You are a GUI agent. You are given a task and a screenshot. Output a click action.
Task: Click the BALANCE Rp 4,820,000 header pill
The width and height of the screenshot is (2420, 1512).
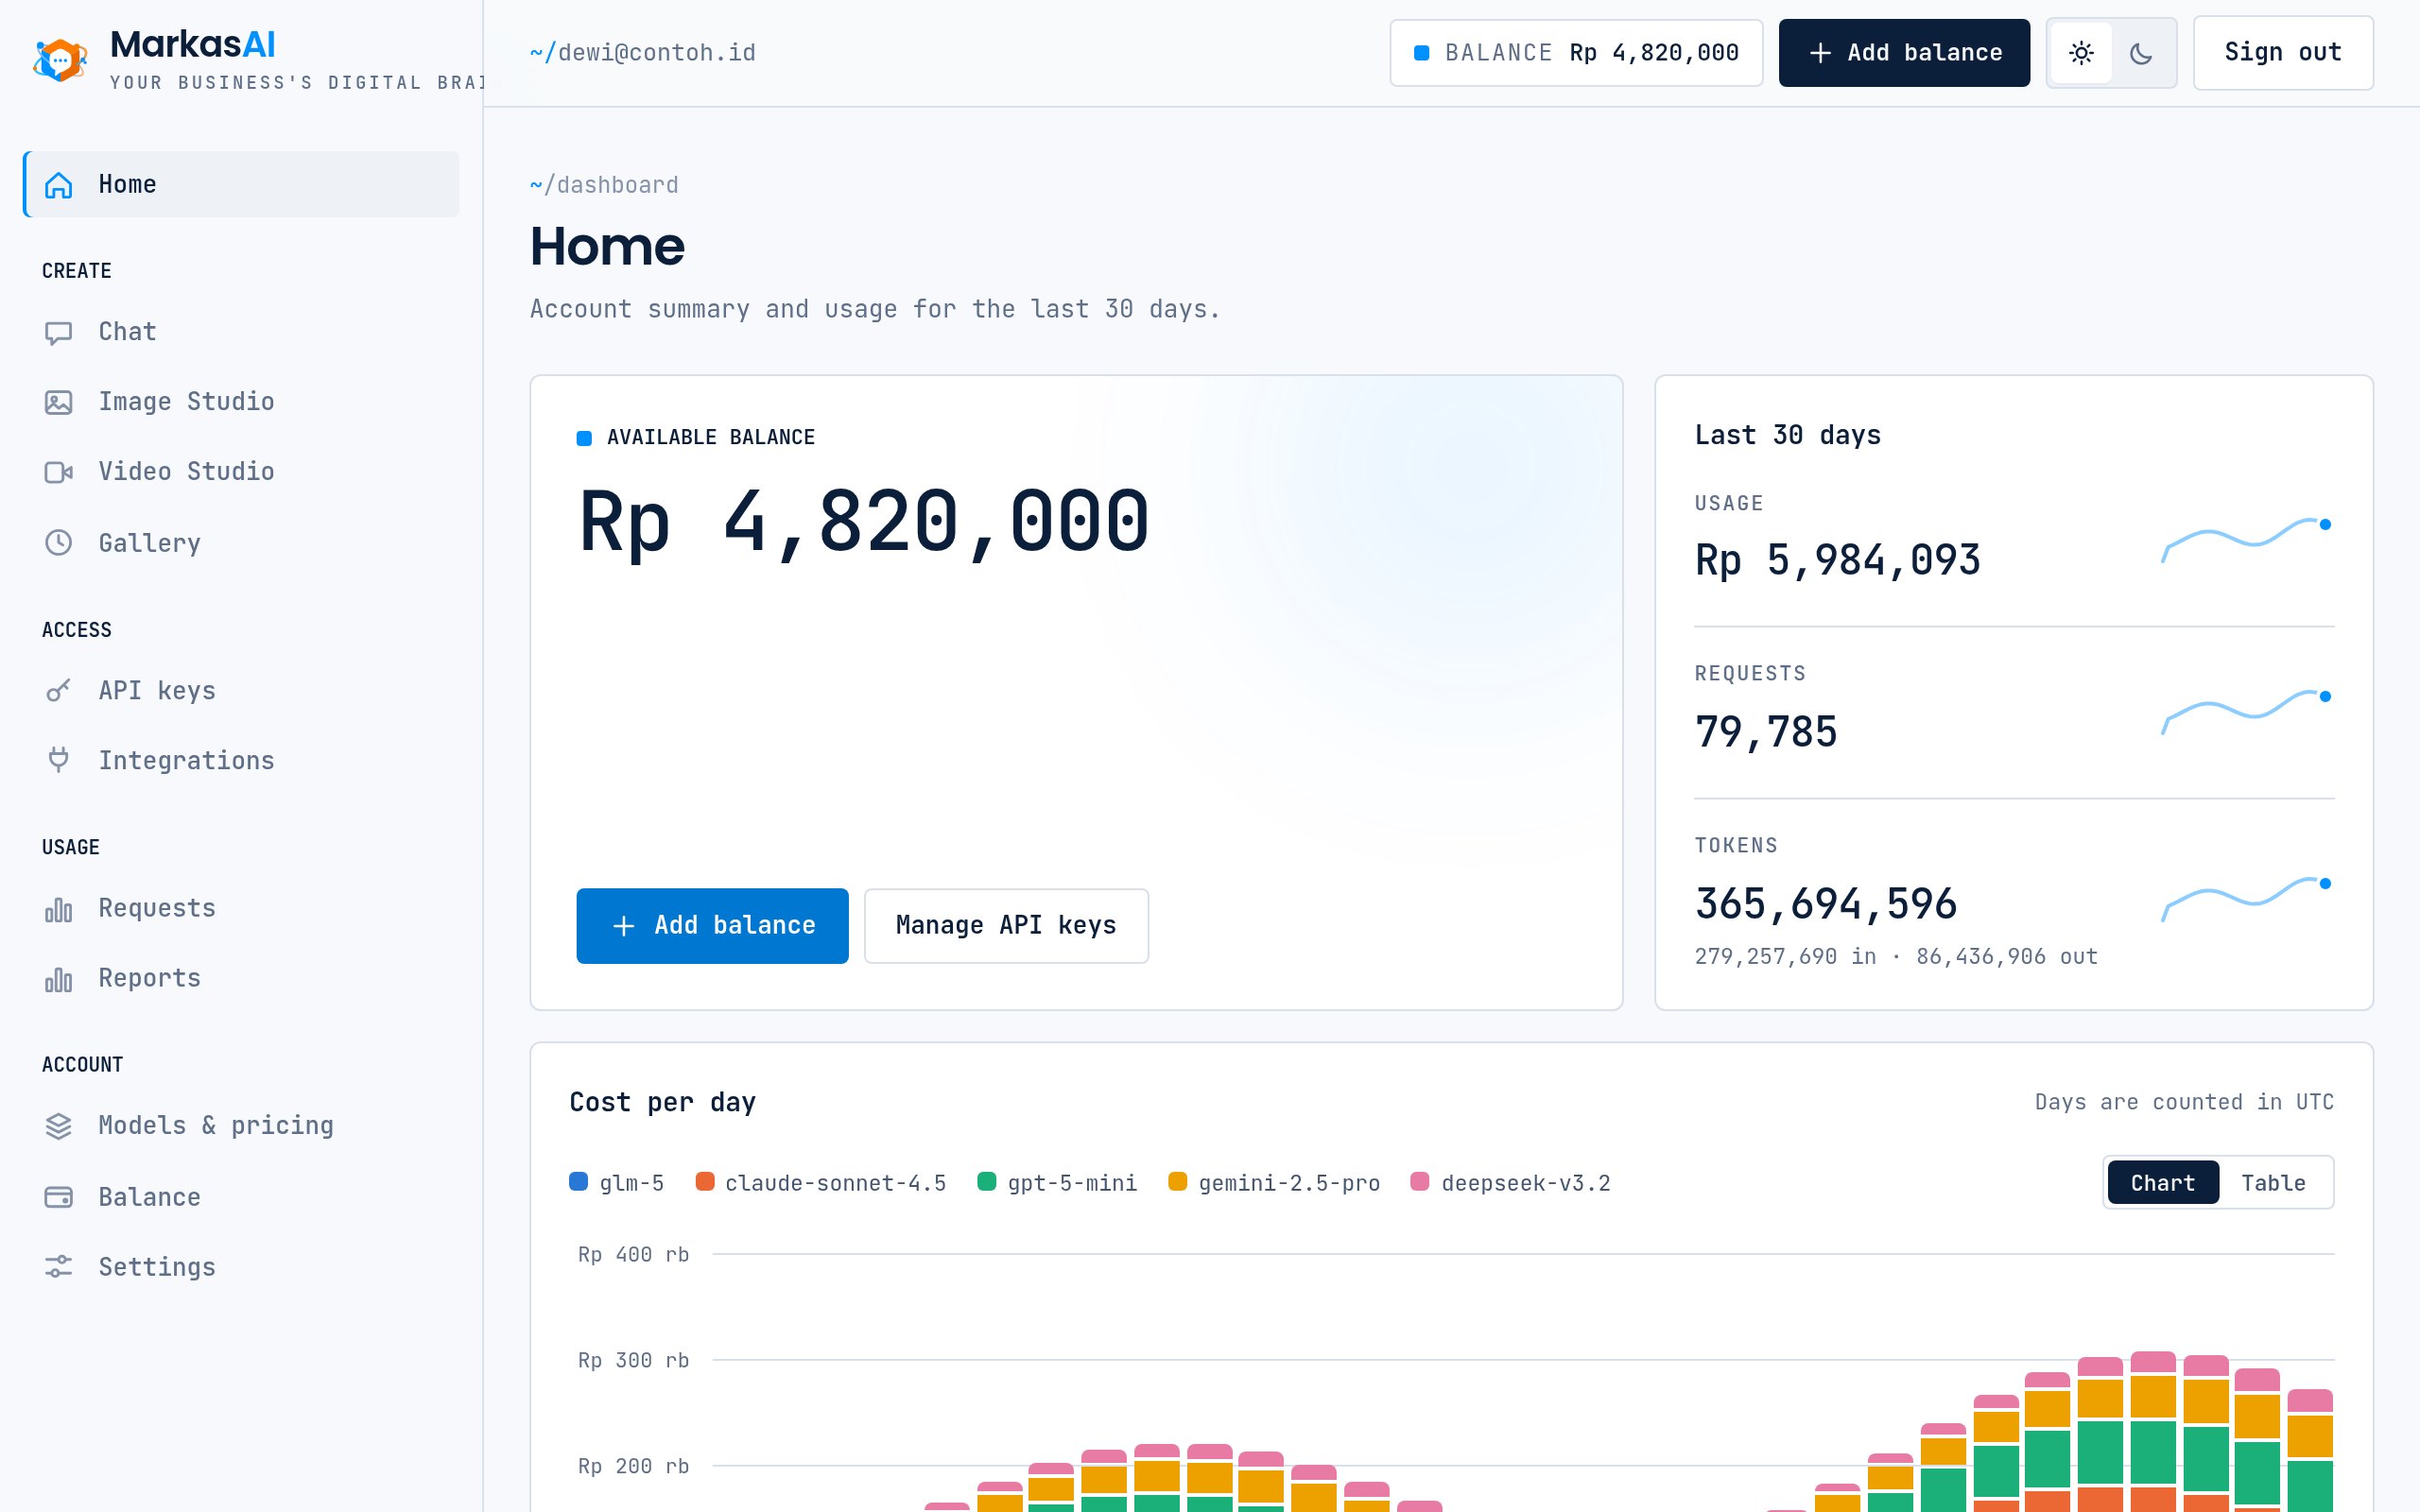1576,53
